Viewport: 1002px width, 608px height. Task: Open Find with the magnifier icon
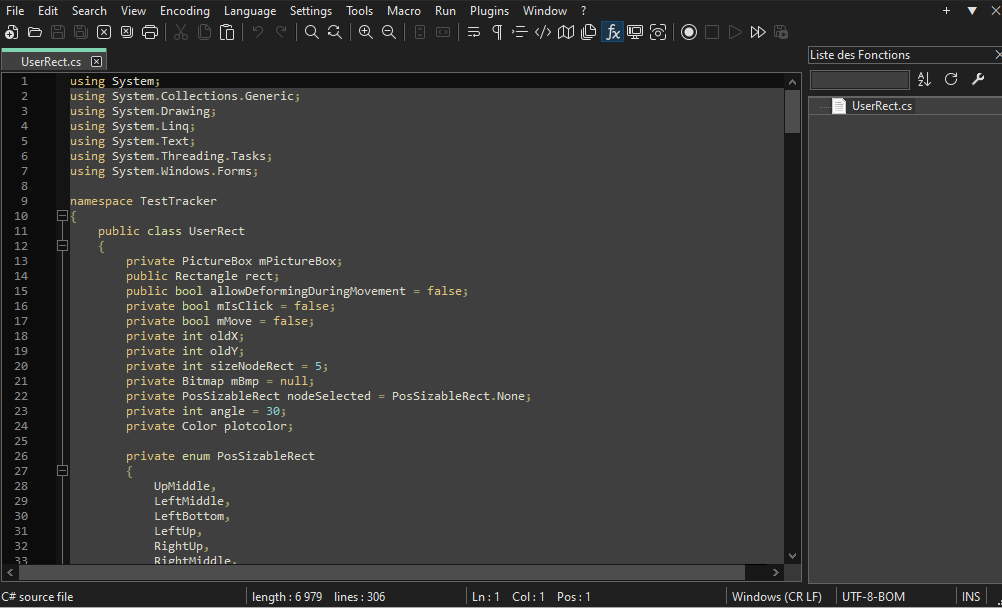pos(311,32)
